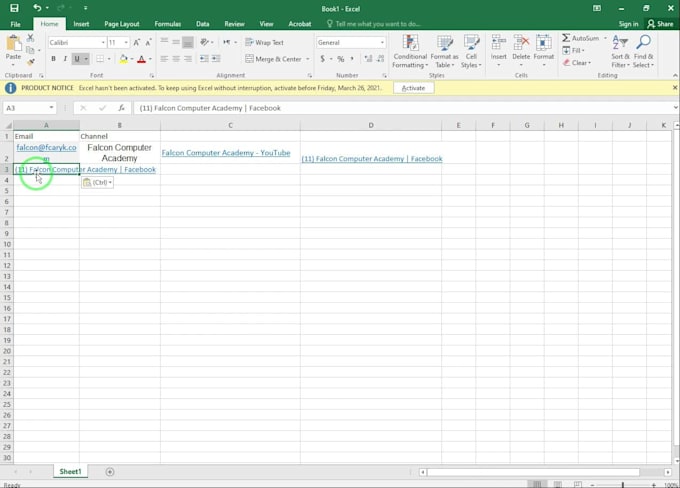The image size is (680, 488).
Task: Expand the formula bar
Action: pos(675,108)
